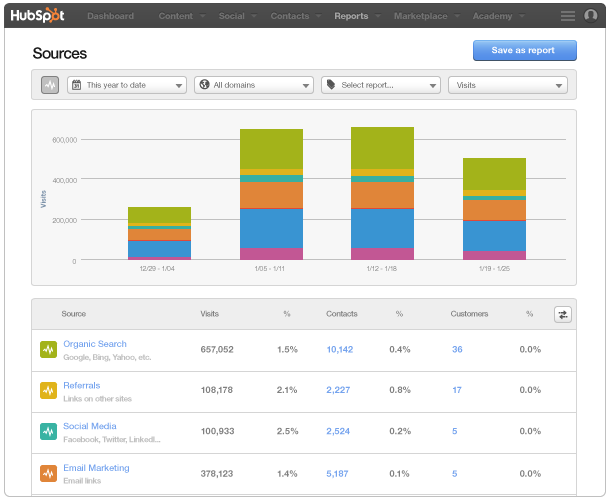Screen dimensions: 612x504
Task: Click the column swap arrows icon
Action: tap(563, 314)
